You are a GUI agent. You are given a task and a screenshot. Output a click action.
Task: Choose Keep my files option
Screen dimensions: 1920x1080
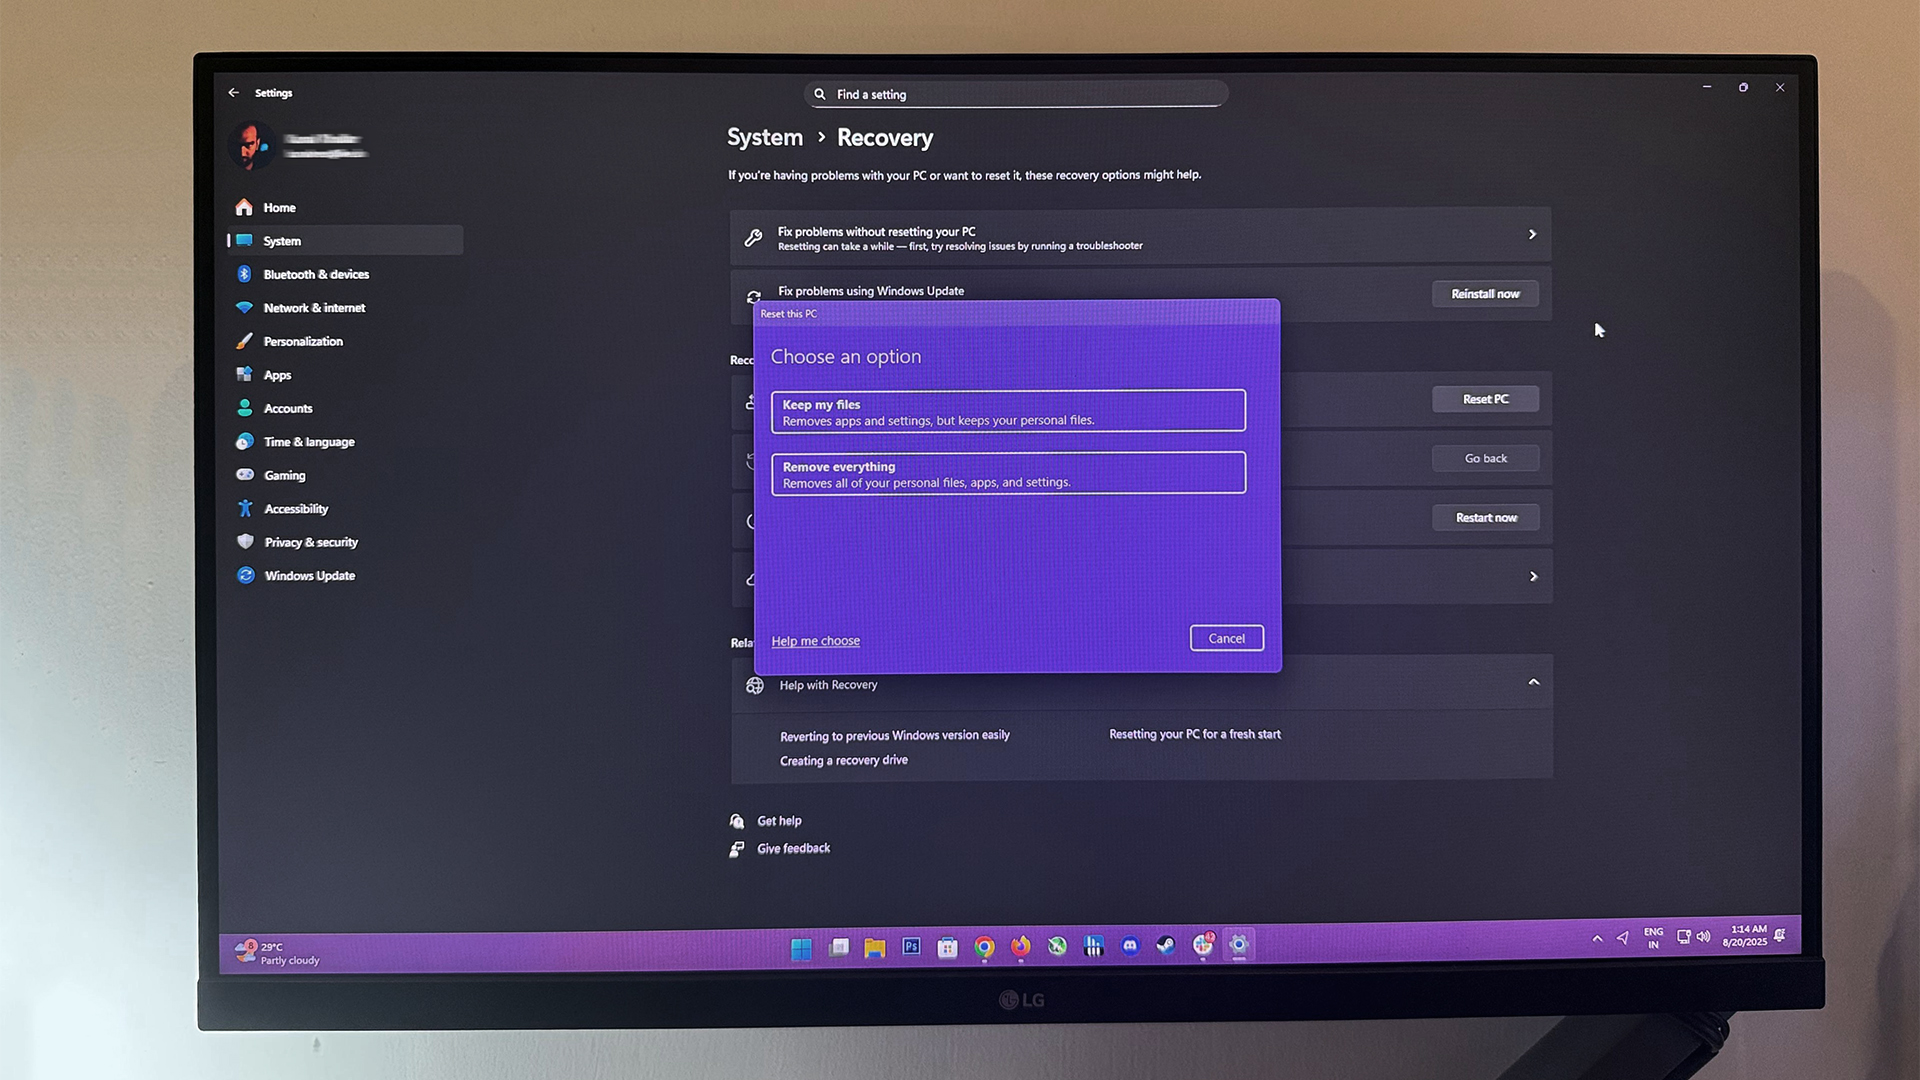(1008, 411)
